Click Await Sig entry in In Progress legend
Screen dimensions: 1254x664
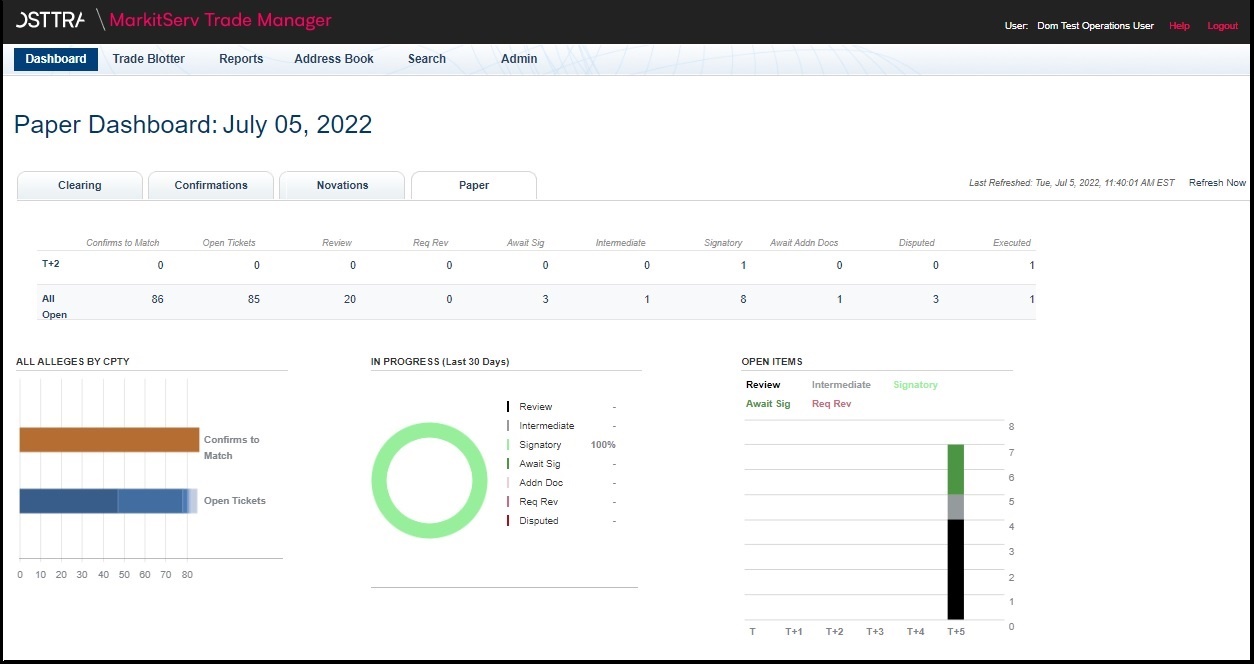[x=540, y=464]
